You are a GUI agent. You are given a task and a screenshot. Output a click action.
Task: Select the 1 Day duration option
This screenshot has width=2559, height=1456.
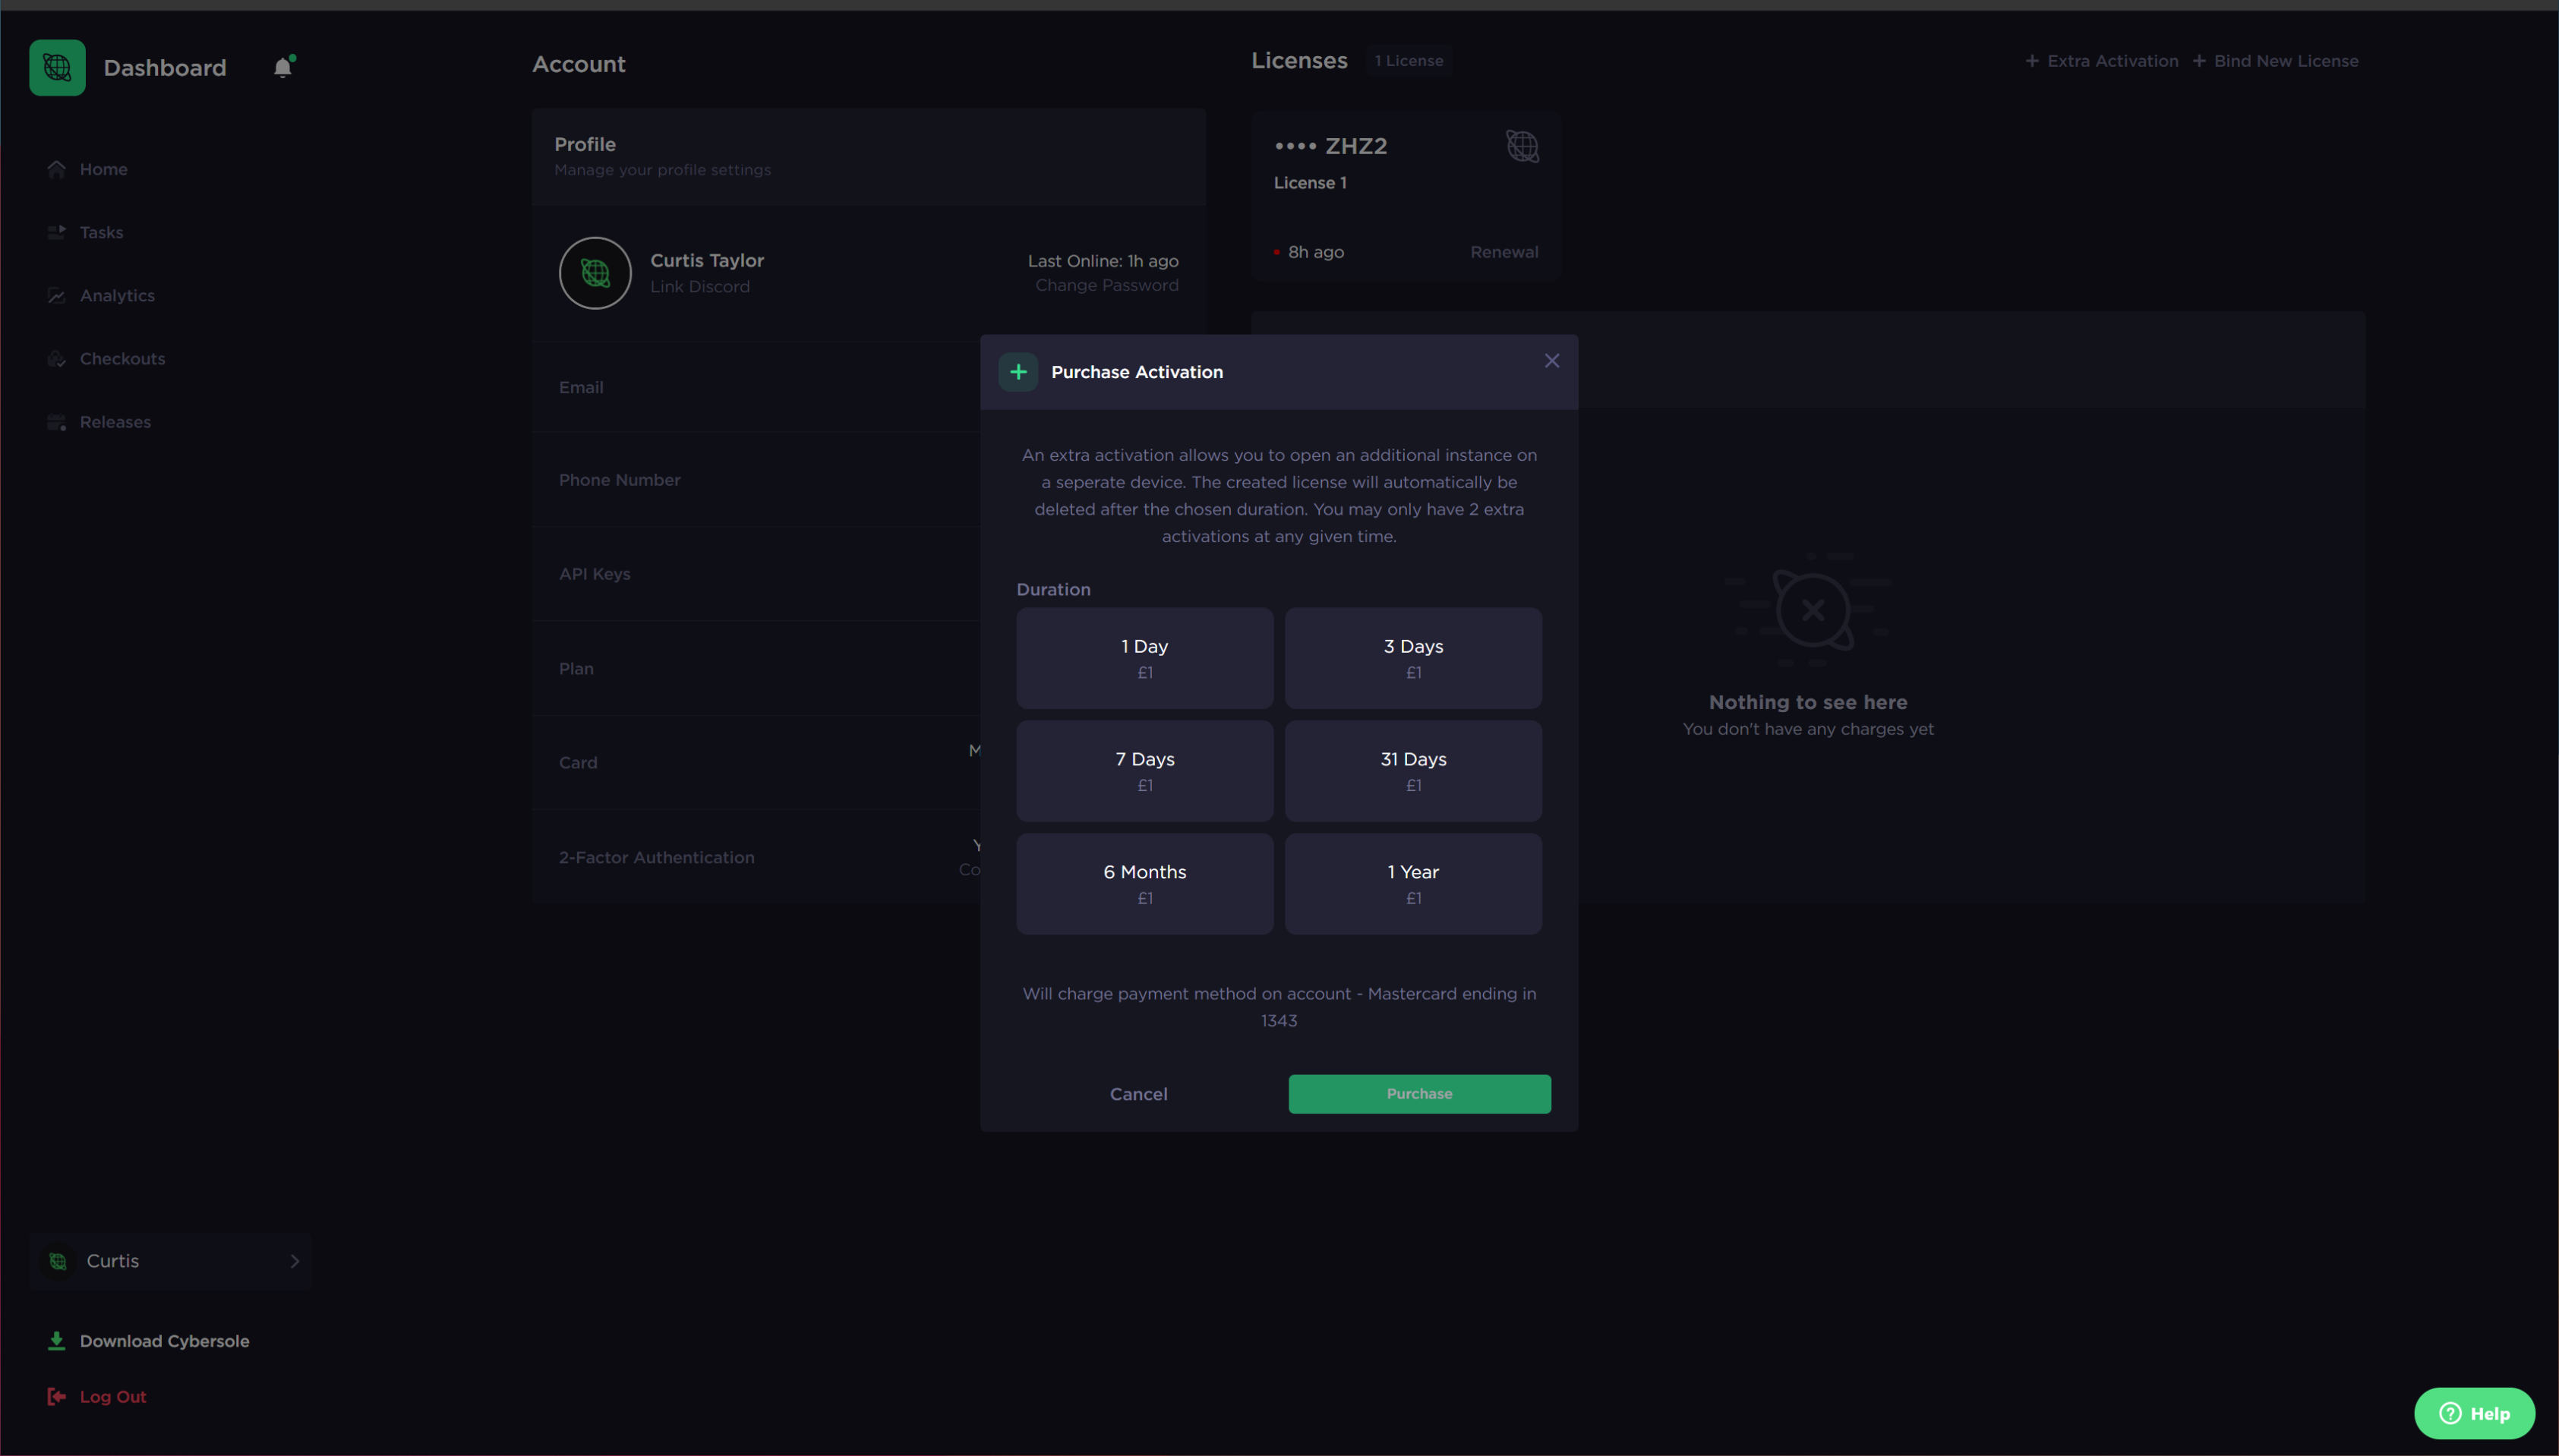[x=1145, y=658]
